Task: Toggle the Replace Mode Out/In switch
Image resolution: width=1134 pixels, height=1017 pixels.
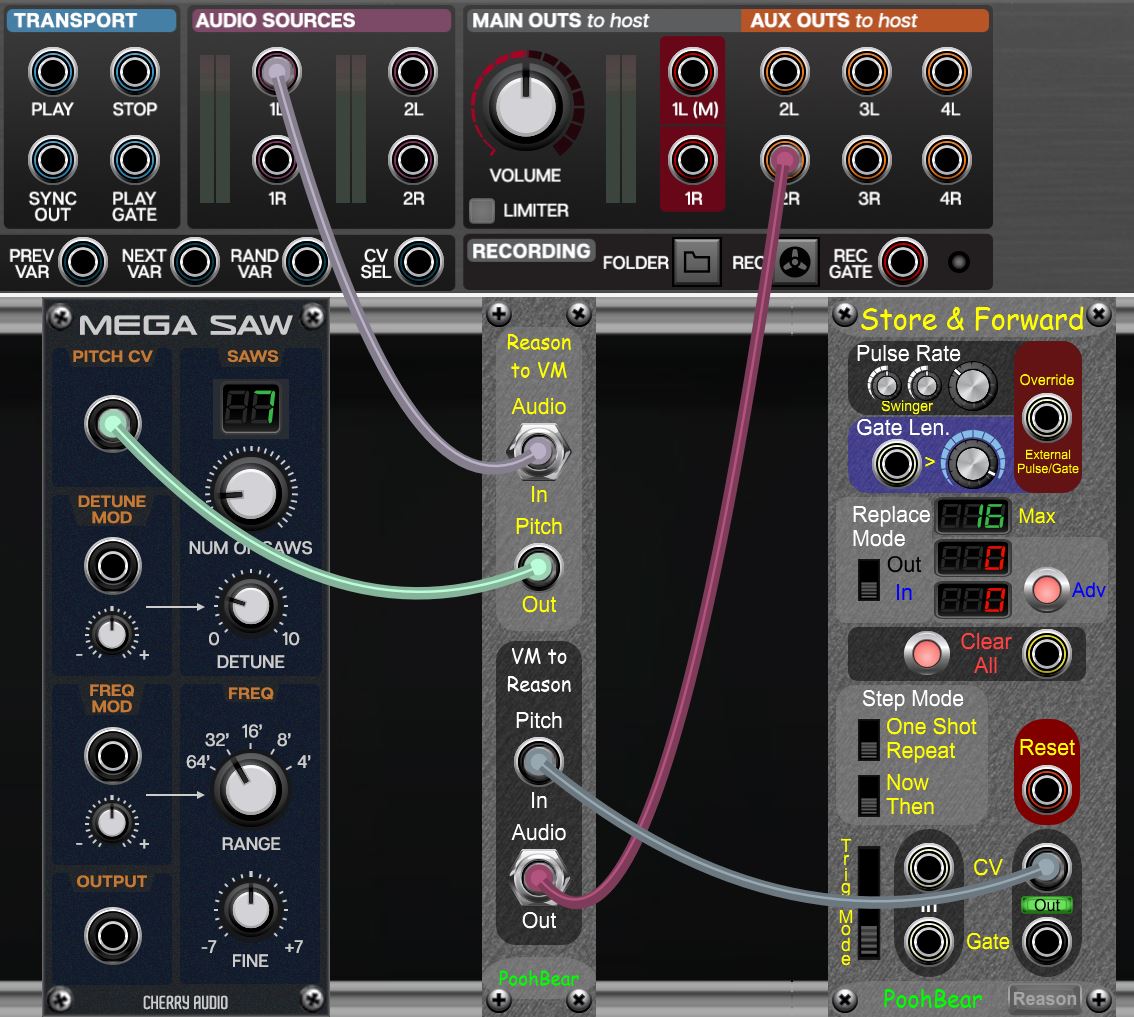Action: click(x=869, y=580)
